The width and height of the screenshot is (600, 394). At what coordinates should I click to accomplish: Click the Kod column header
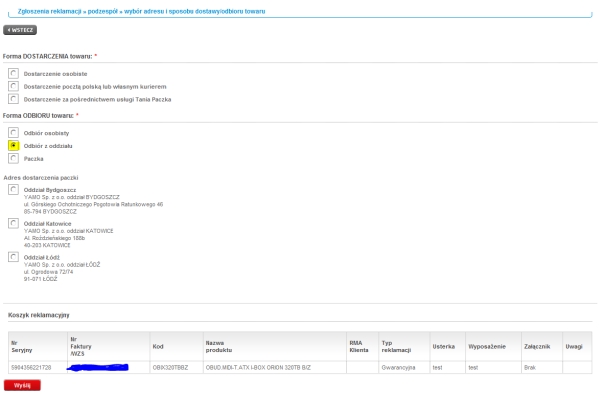point(176,347)
